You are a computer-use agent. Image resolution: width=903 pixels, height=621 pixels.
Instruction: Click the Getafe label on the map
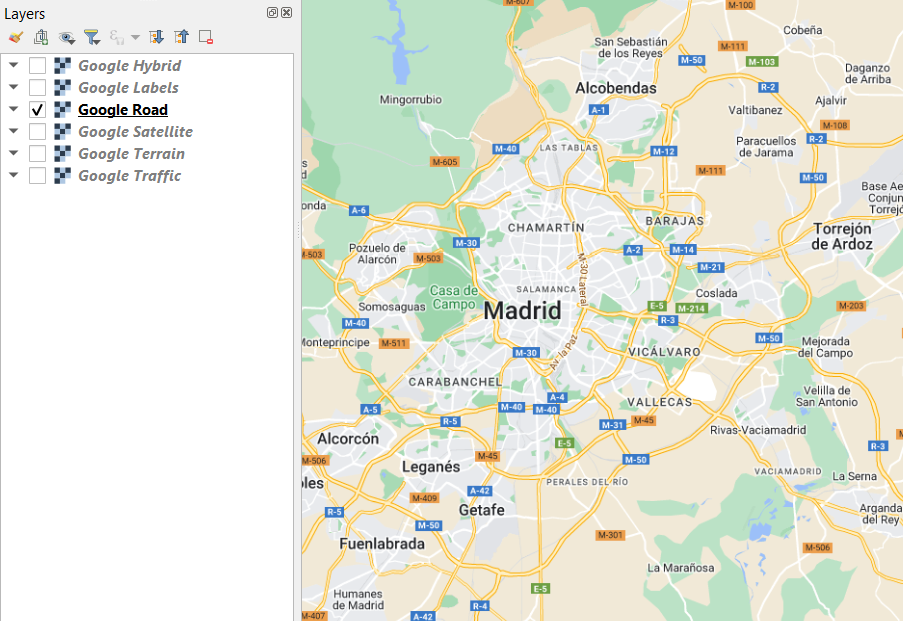pyautogui.click(x=481, y=510)
